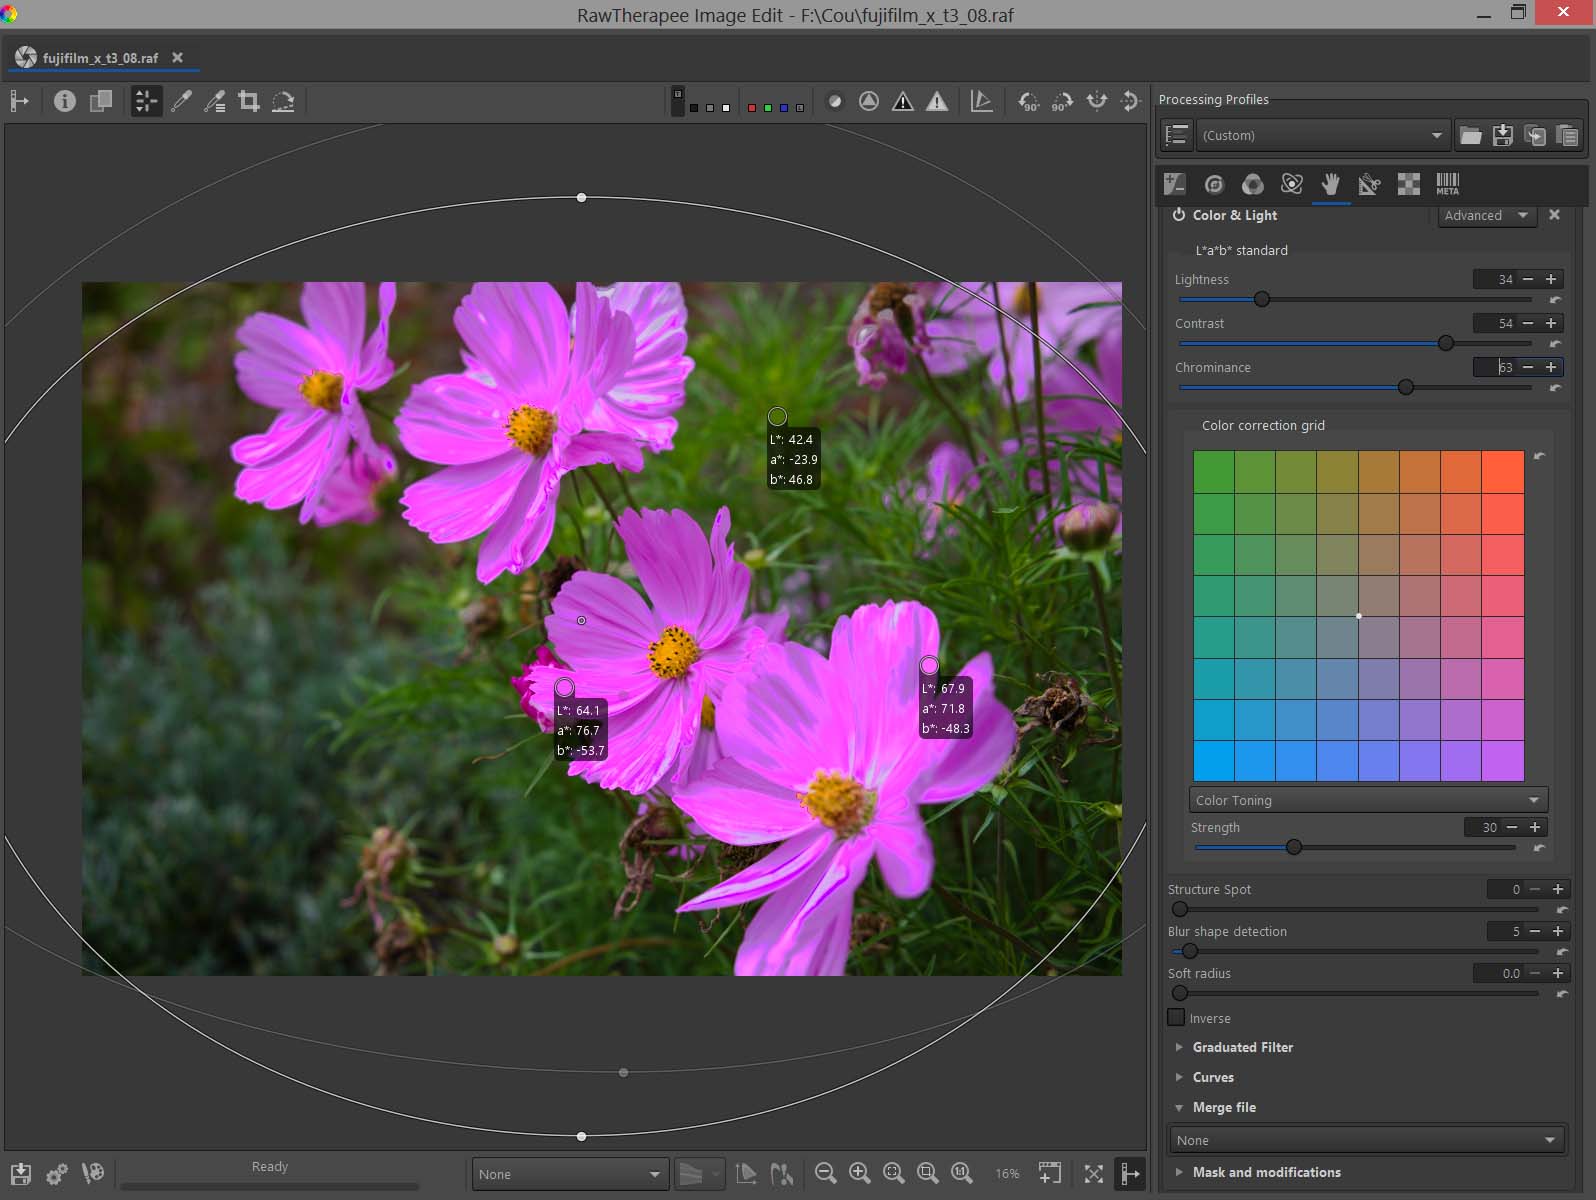Image resolution: width=1596 pixels, height=1200 pixels.
Task: Open the Local adjustments hand tab
Action: (1330, 184)
